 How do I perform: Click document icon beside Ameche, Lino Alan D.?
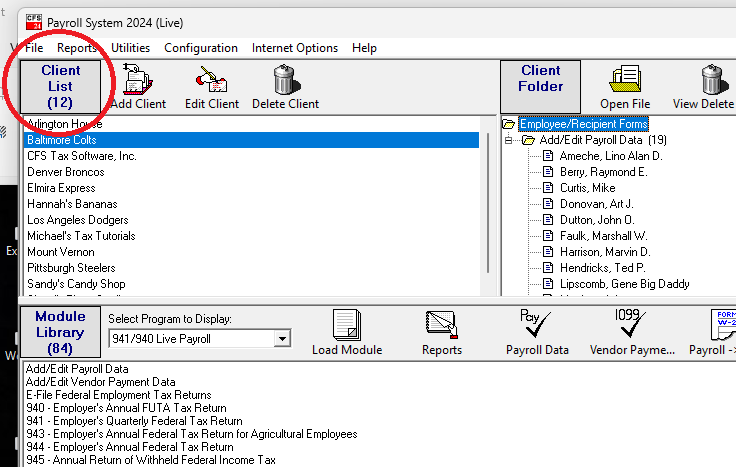click(548, 156)
